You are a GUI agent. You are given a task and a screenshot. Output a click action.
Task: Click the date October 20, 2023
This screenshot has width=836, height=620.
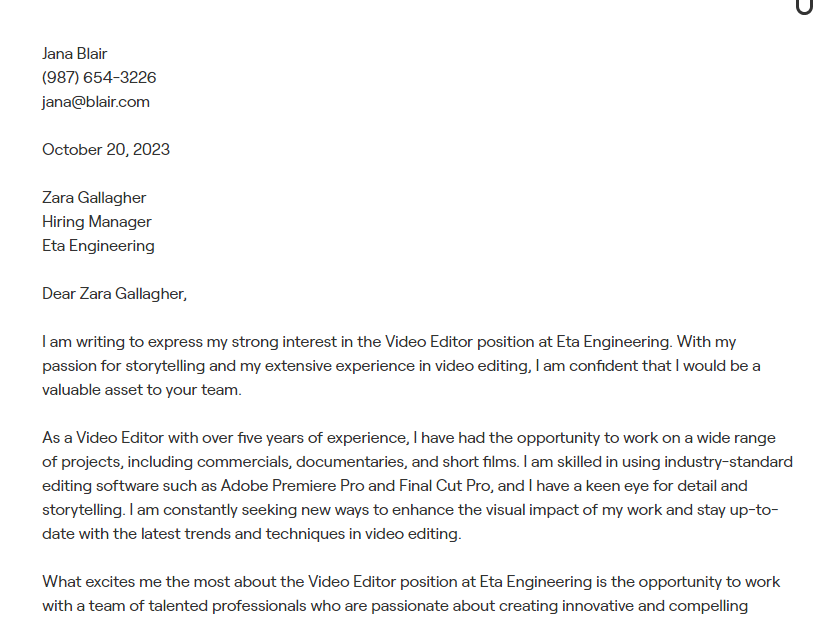click(x=106, y=150)
